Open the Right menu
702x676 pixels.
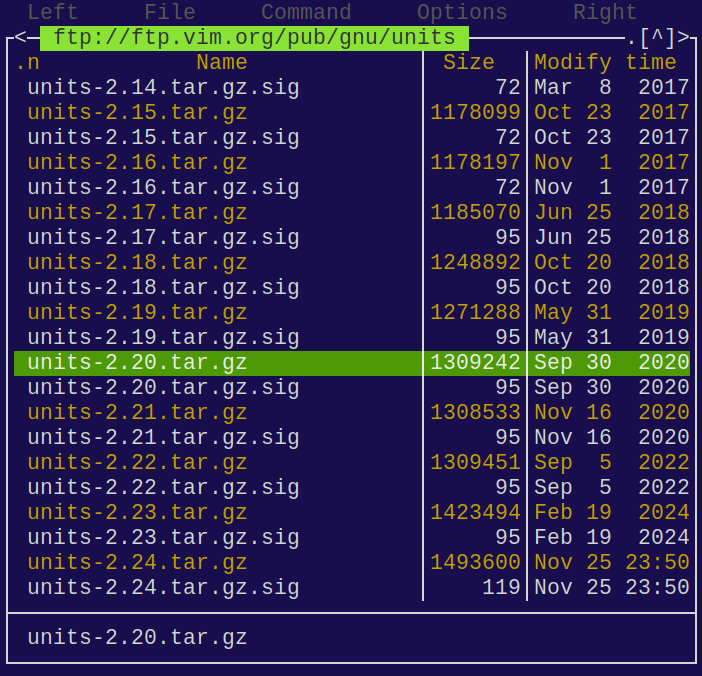605,13
